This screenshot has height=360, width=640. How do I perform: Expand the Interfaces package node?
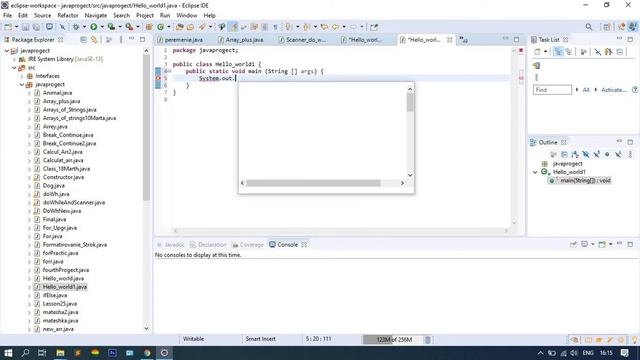22,76
